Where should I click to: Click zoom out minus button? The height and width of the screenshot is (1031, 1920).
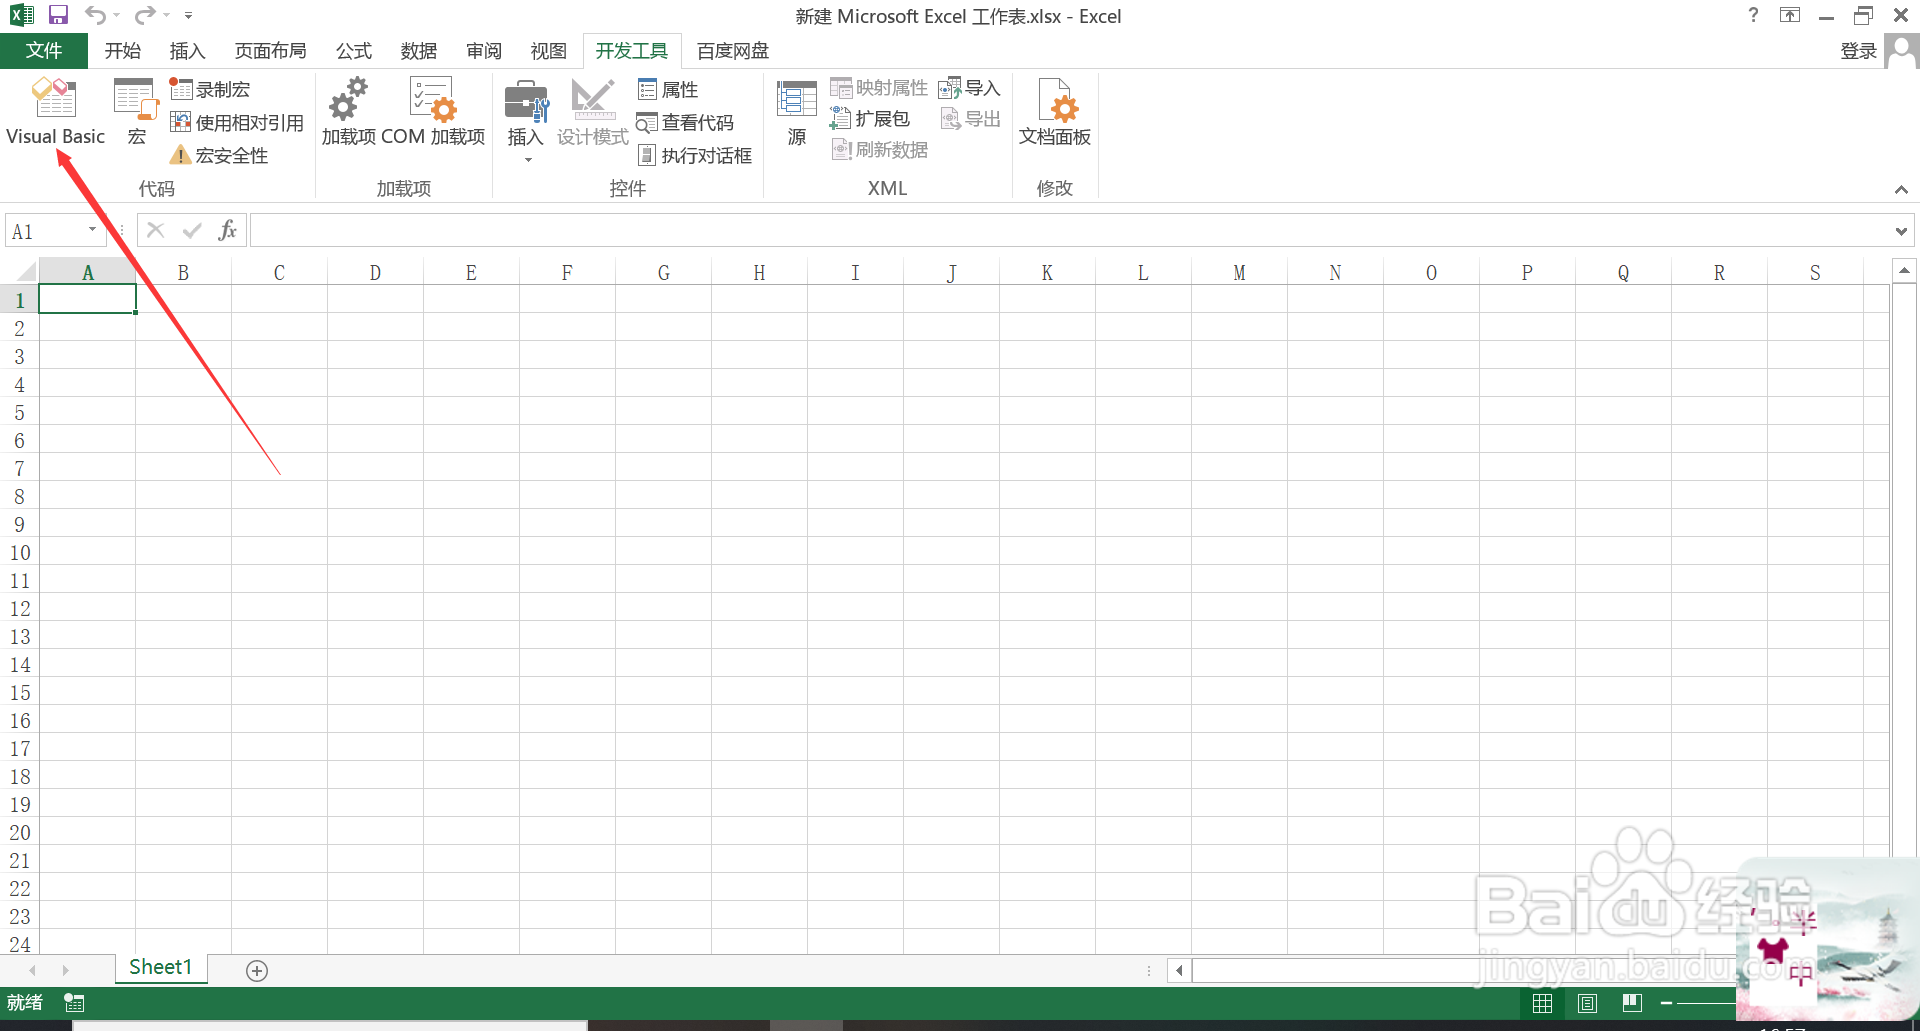point(1666,1003)
